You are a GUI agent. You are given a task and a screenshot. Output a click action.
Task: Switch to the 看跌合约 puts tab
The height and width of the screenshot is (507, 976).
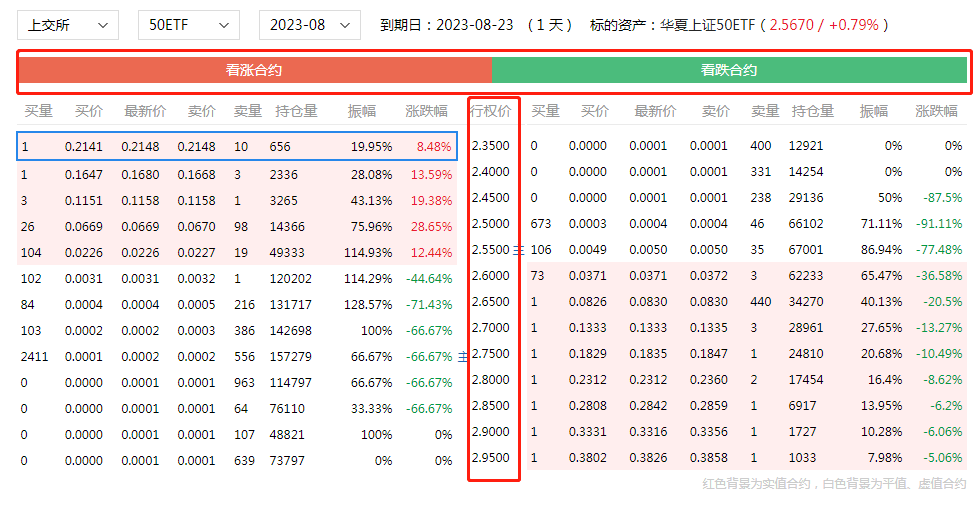[x=729, y=70]
